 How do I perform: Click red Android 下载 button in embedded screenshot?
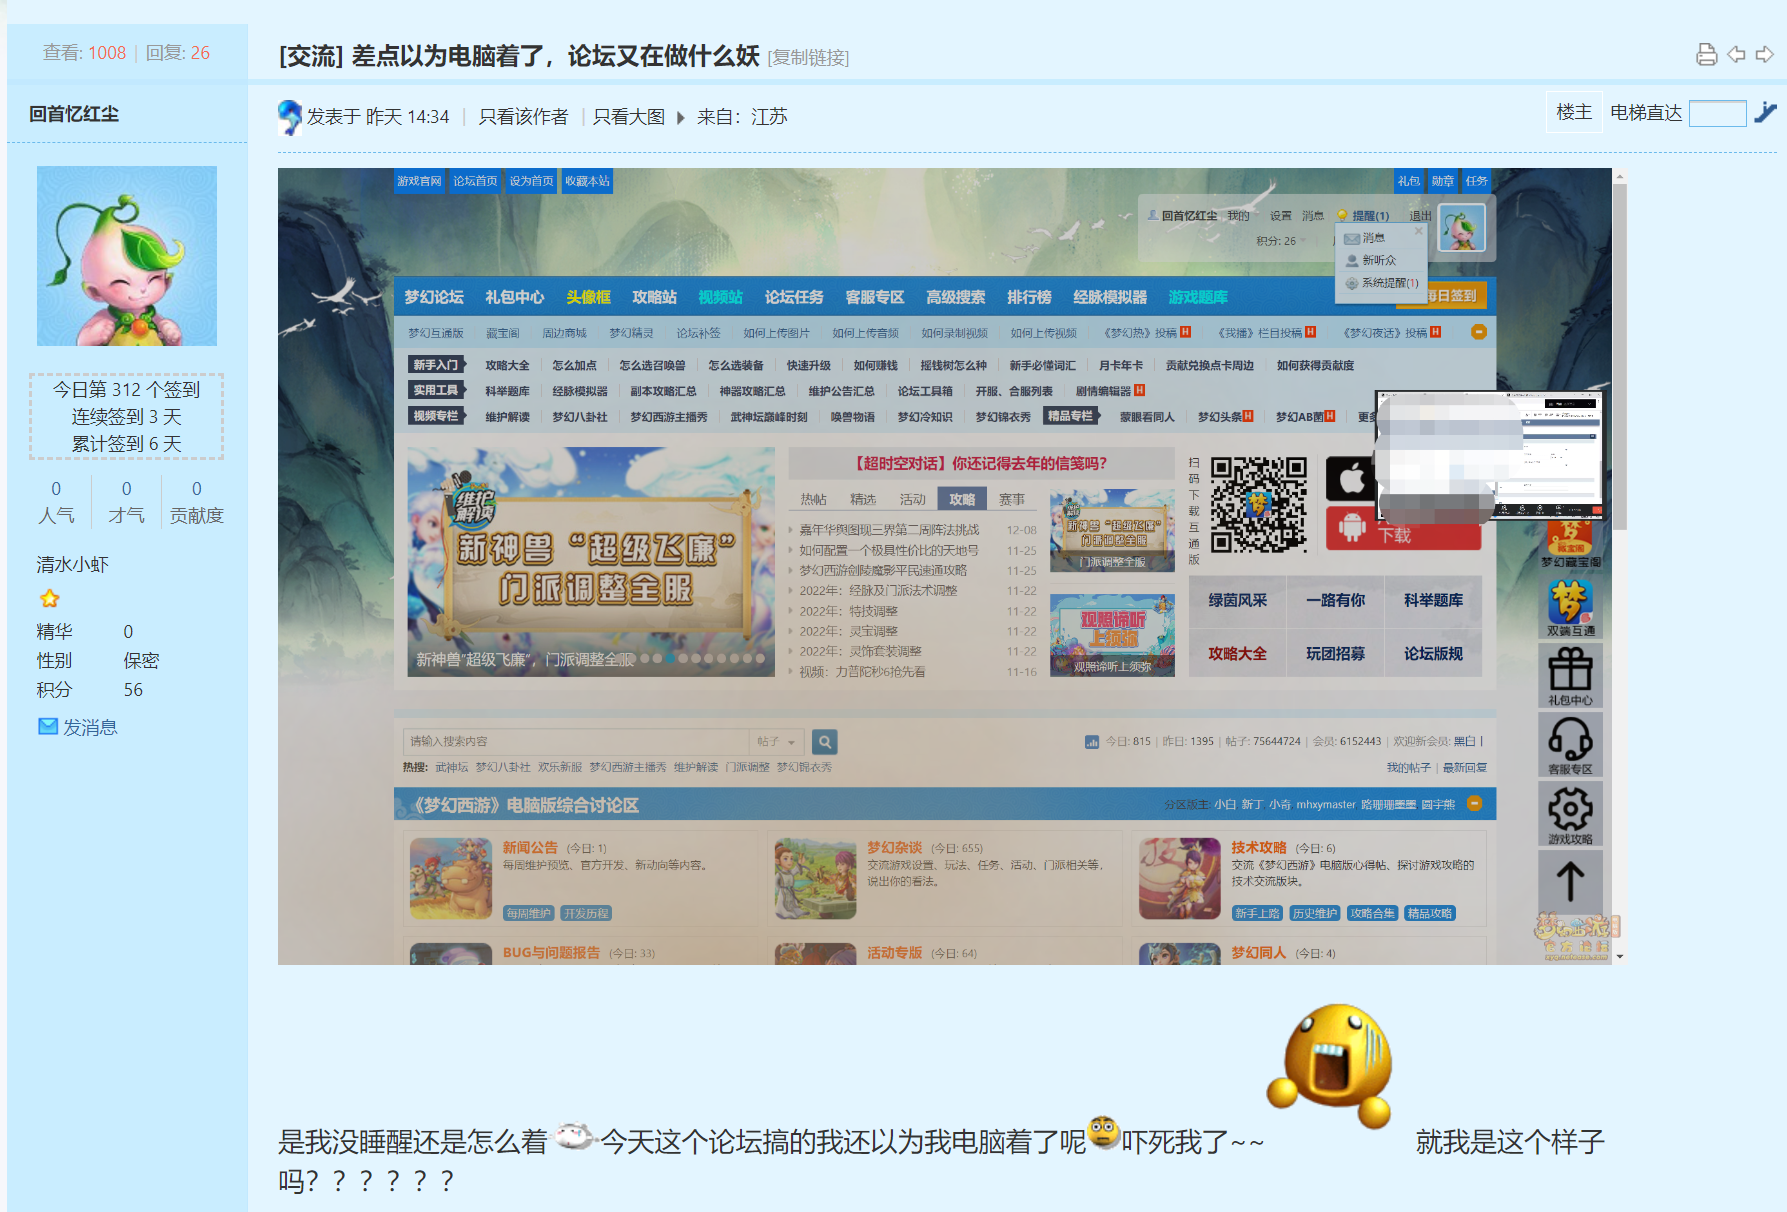1403,528
